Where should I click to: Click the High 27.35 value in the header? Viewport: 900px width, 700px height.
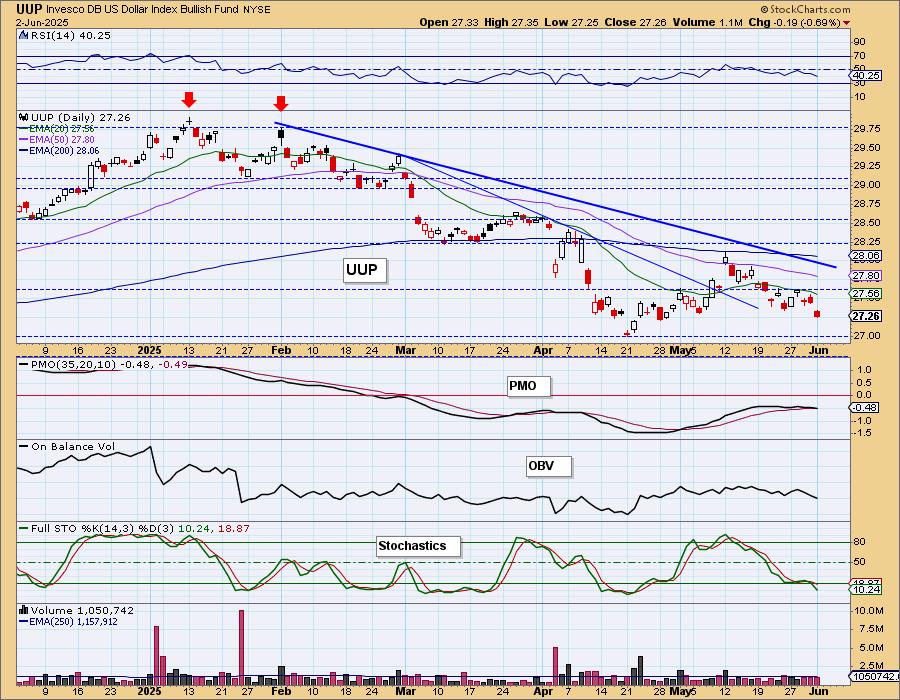pyautogui.click(x=511, y=22)
